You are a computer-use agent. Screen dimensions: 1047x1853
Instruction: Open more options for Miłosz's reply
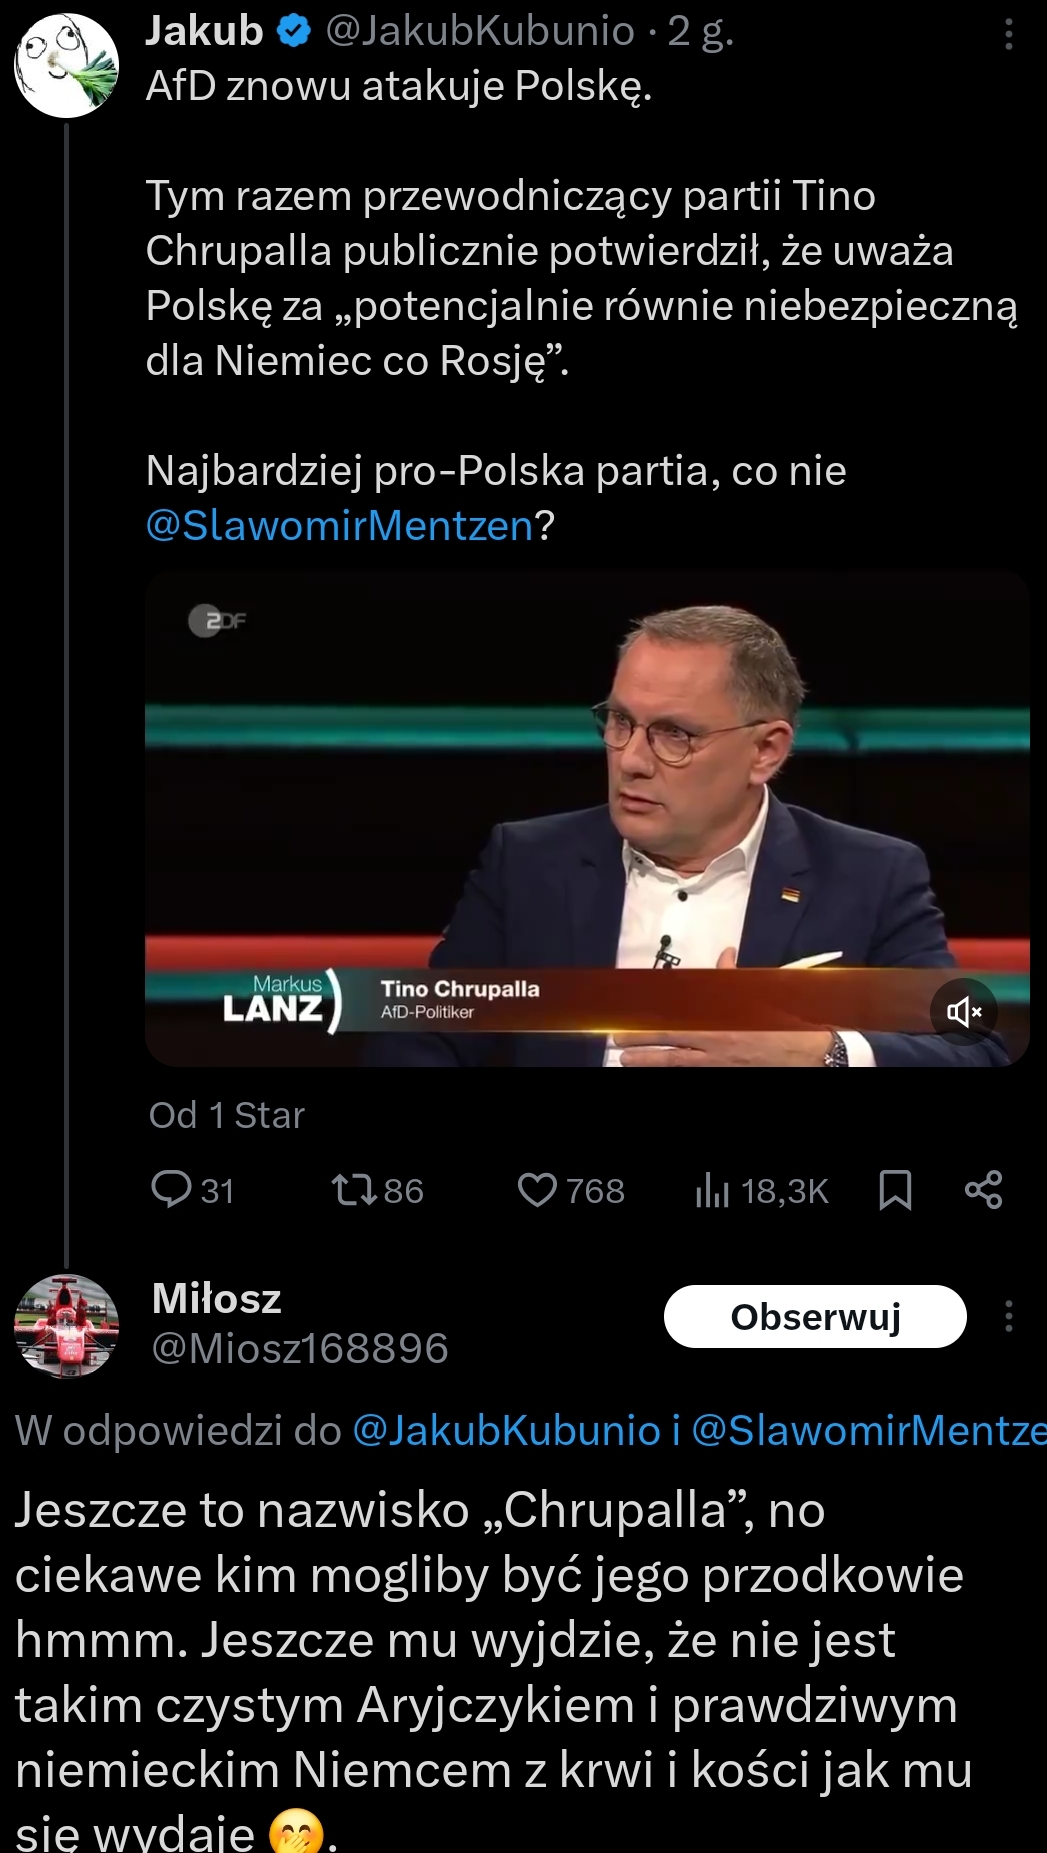tap(1008, 1316)
